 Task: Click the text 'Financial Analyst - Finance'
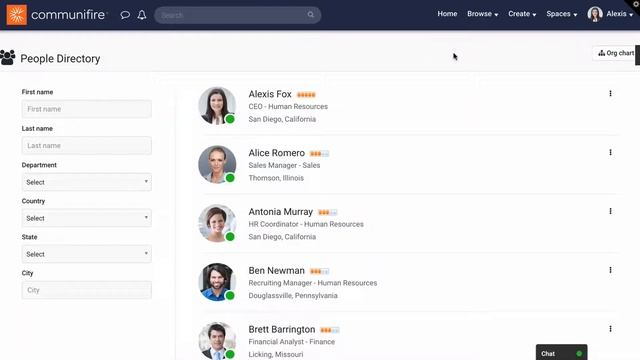[x=291, y=342]
